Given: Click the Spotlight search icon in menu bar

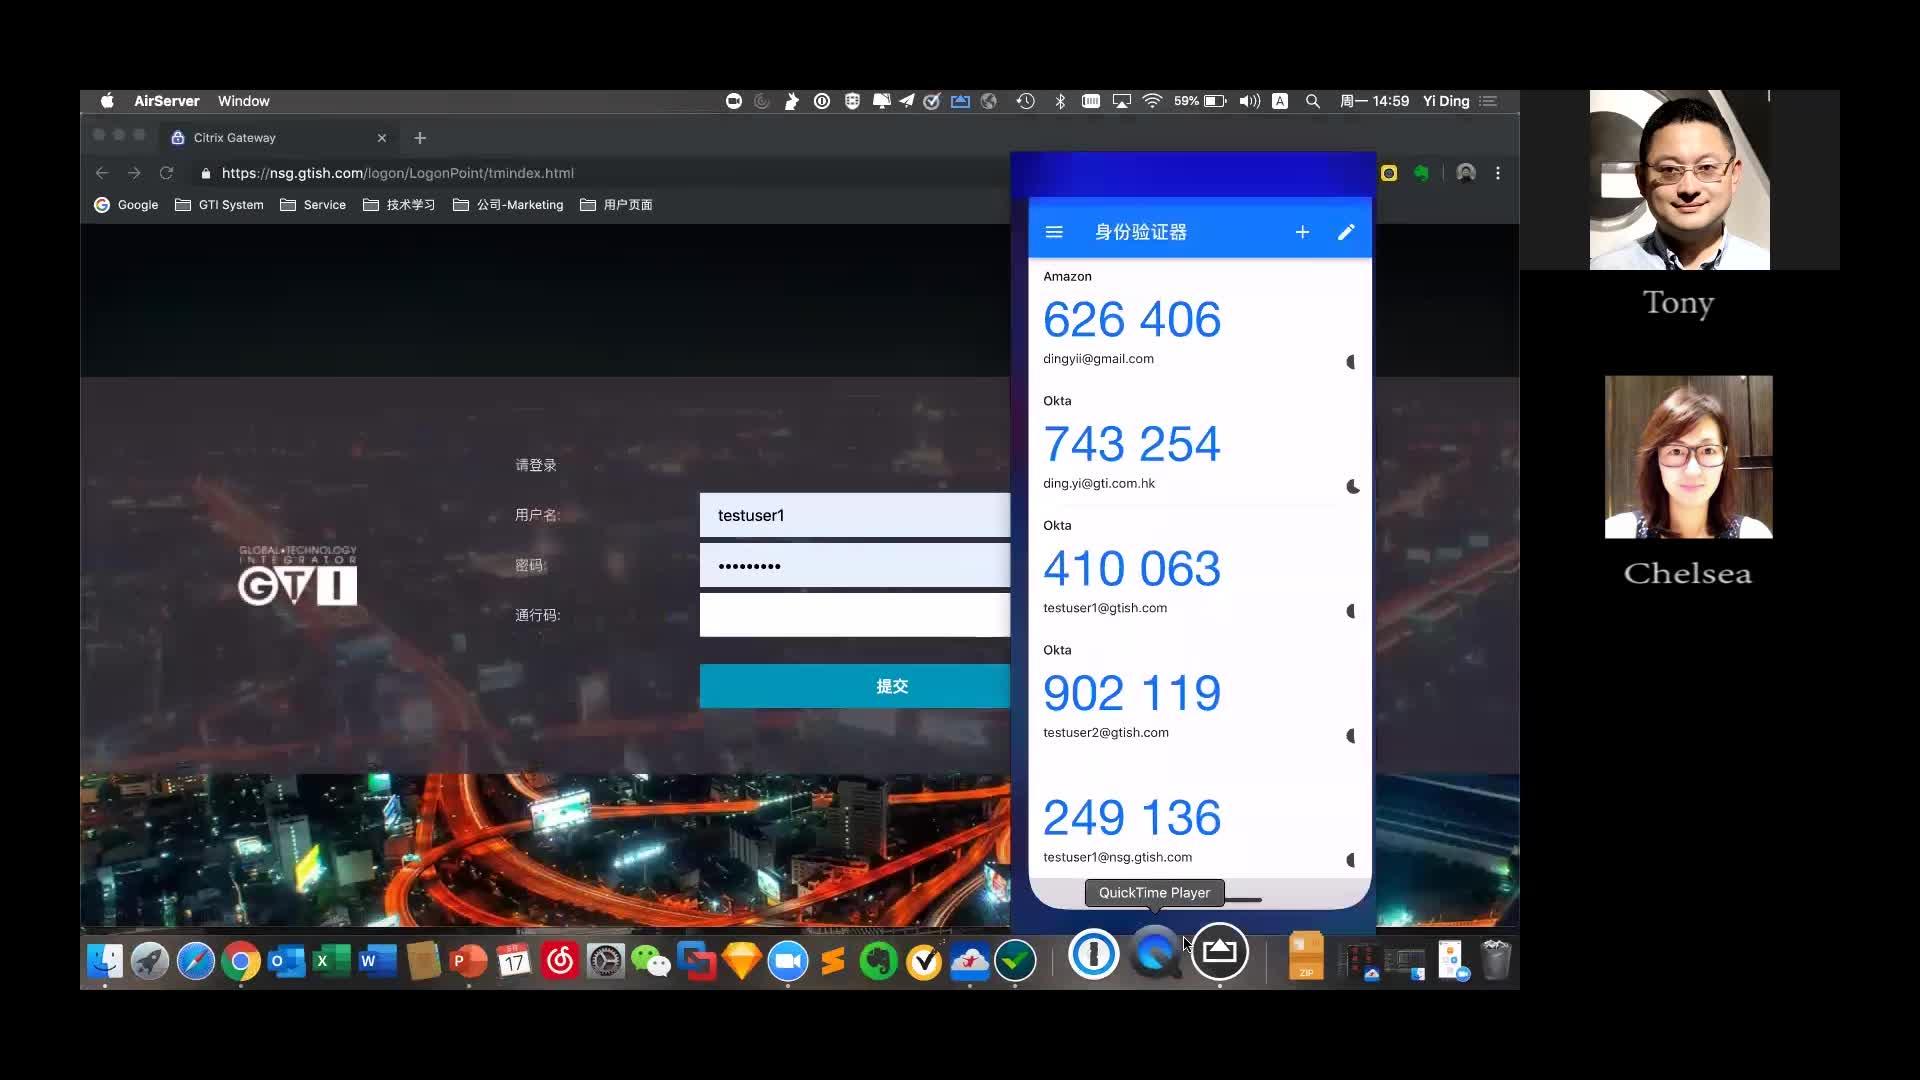Looking at the screenshot, I should (1313, 101).
